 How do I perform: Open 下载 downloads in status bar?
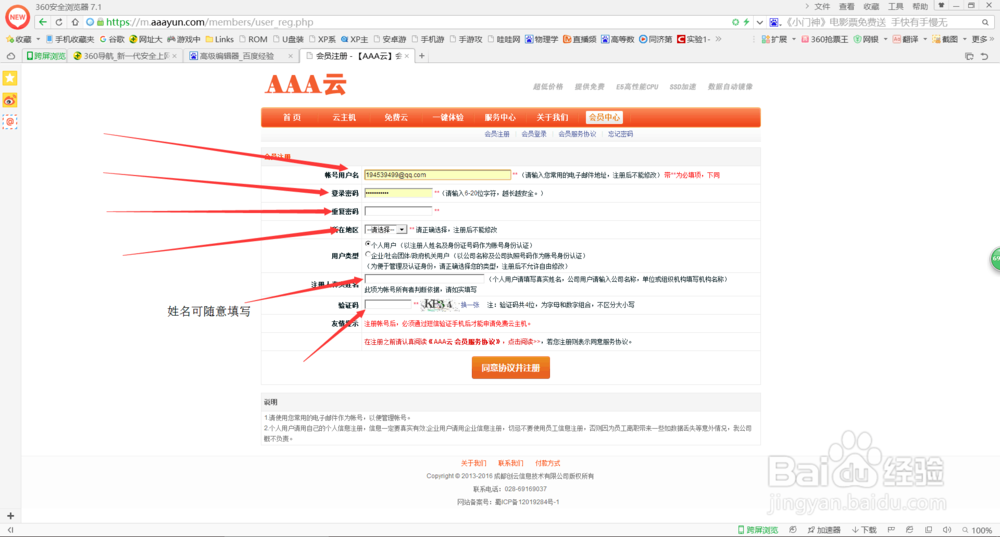pos(864,530)
